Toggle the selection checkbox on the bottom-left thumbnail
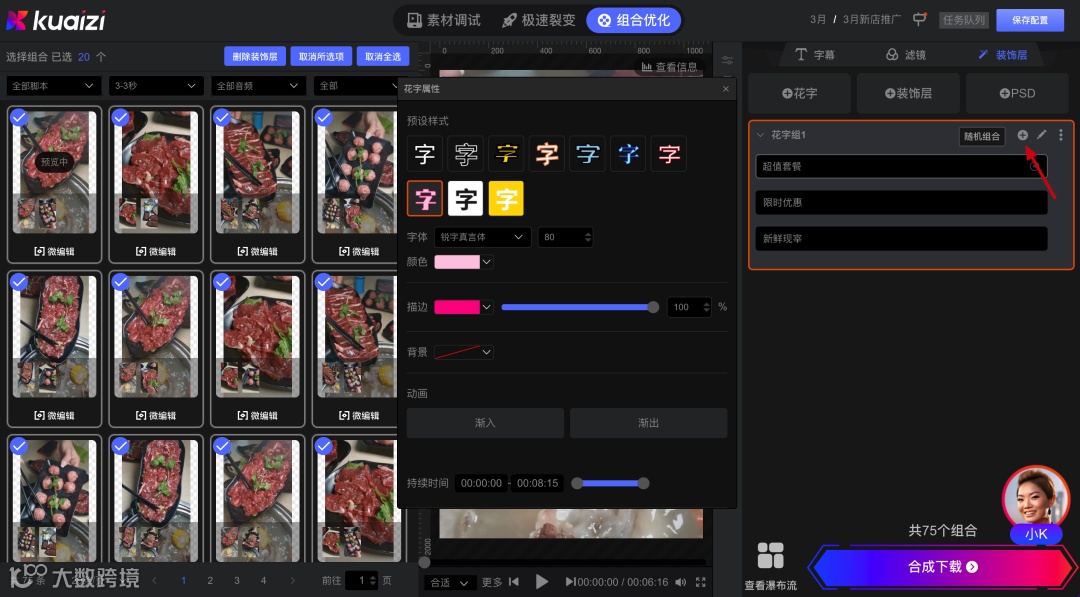This screenshot has width=1080, height=597. tap(19, 446)
